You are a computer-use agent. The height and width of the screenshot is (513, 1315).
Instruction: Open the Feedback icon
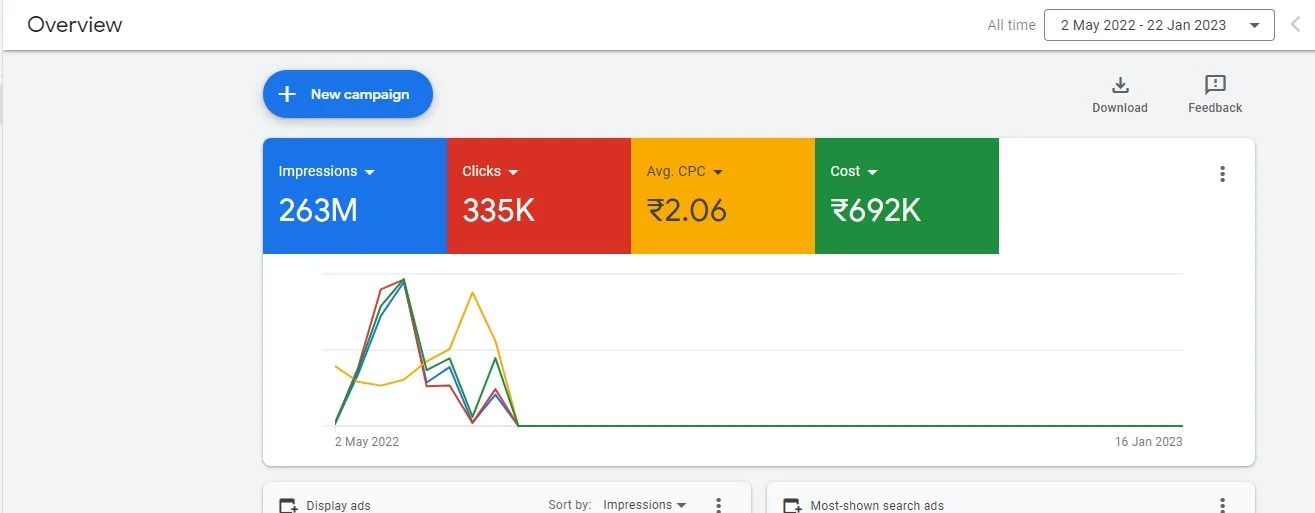1215,85
